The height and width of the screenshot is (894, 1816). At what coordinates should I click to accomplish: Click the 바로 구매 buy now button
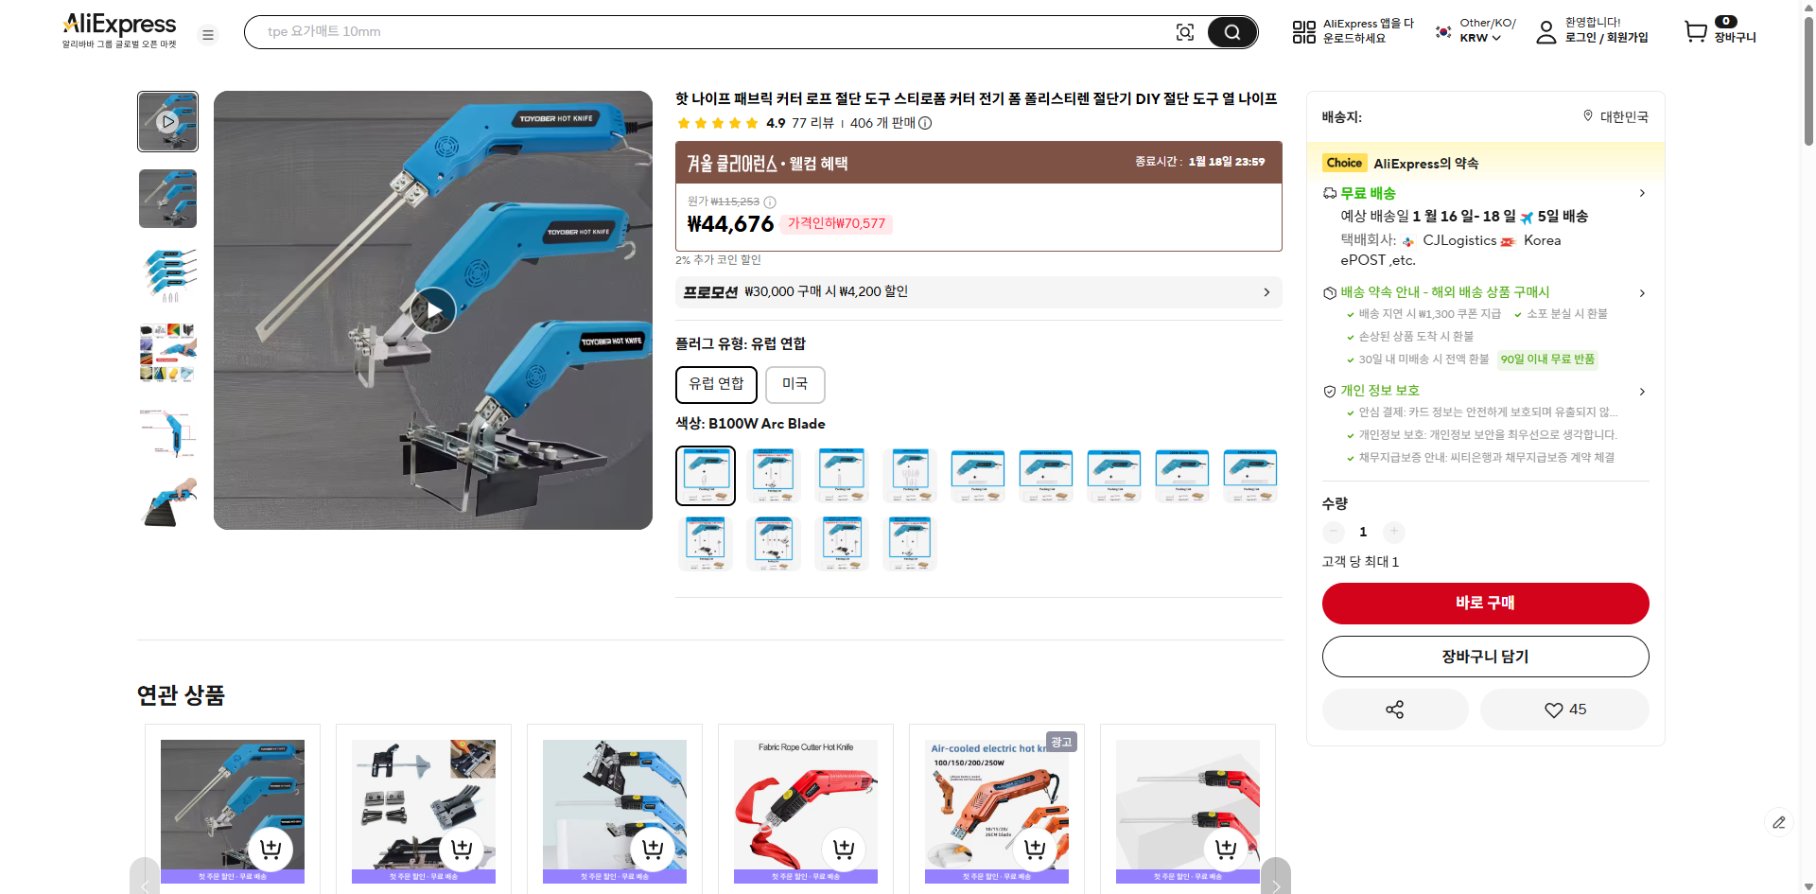1485,603
